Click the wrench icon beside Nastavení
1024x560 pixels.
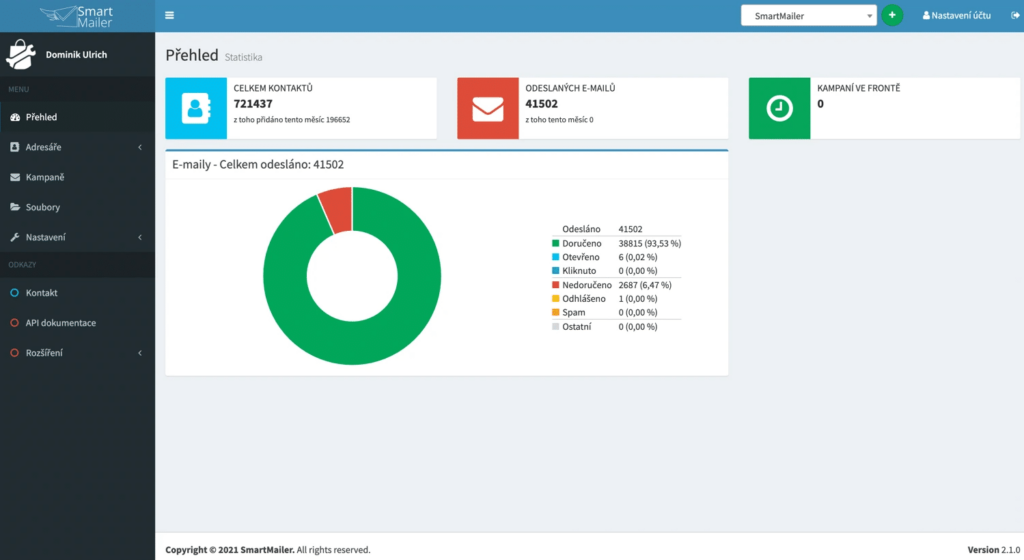point(15,237)
